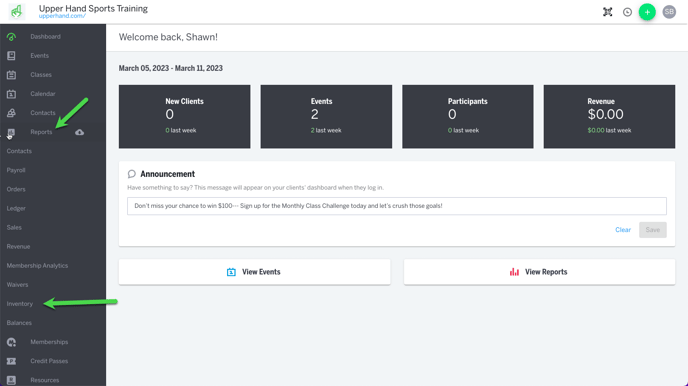
Task: Click the View Reports button
Action: (x=539, y=272)
